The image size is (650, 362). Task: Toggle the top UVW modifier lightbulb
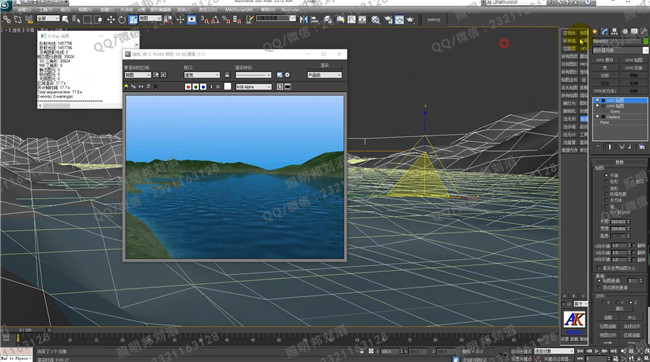click(597, 100)
